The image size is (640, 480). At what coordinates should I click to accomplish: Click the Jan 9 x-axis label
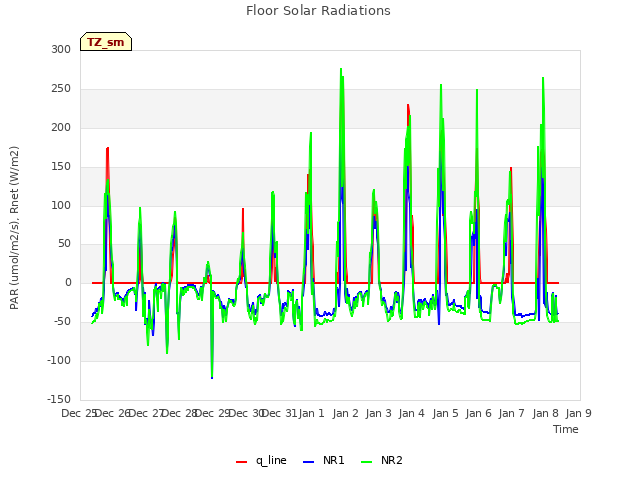pyautogui.click(x=578, y=413)
